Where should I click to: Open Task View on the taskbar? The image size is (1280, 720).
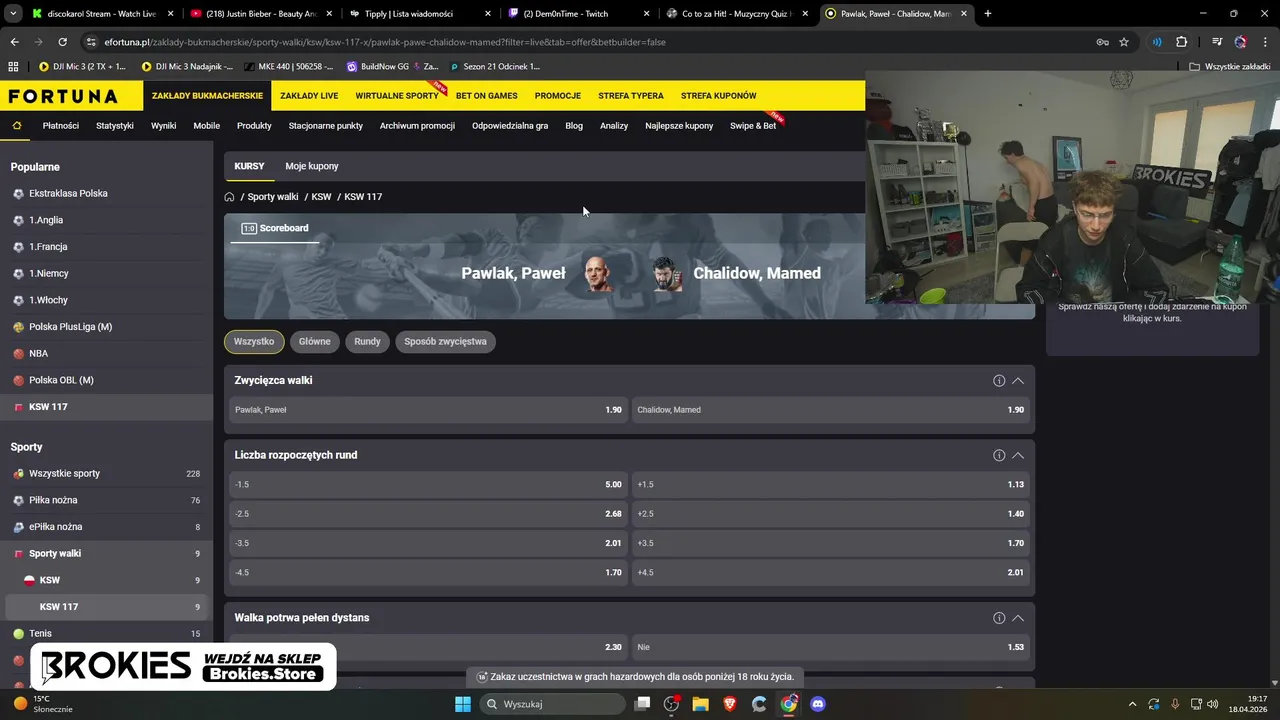[643, 704]
